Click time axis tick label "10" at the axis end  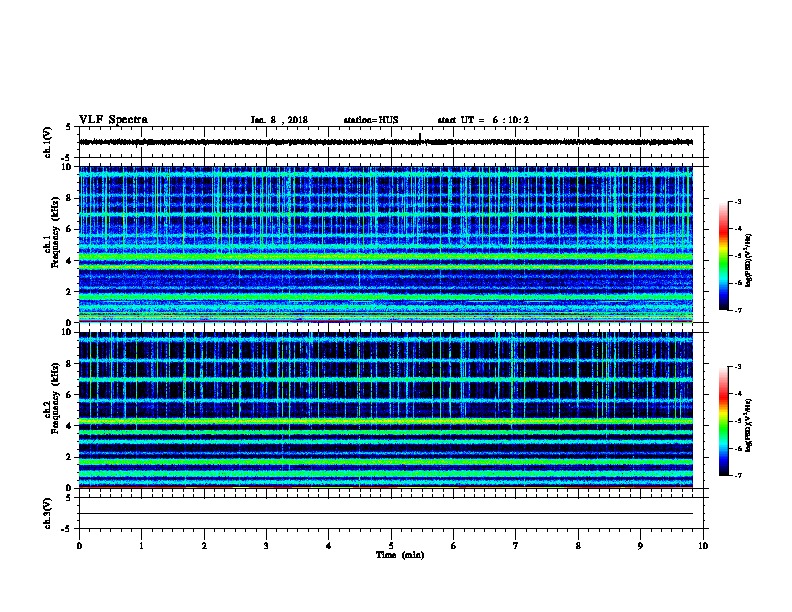pos(703,546)
